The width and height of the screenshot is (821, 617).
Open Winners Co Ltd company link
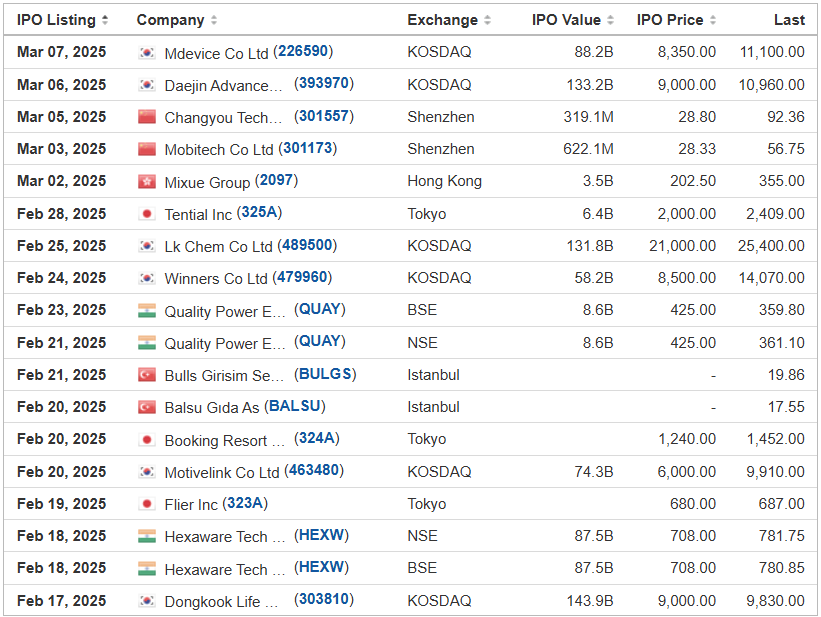[216, 279]
